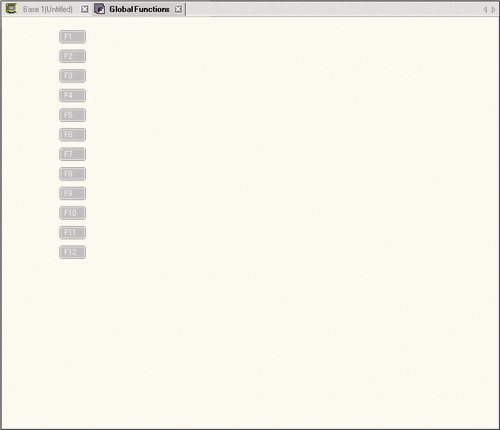Select the F3 function key icon

(x=72, y=76)
